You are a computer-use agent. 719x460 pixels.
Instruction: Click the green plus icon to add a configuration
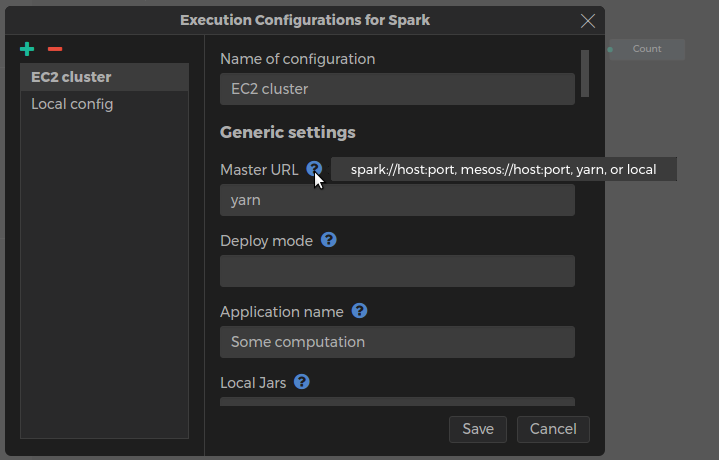[x=27, y=49]
